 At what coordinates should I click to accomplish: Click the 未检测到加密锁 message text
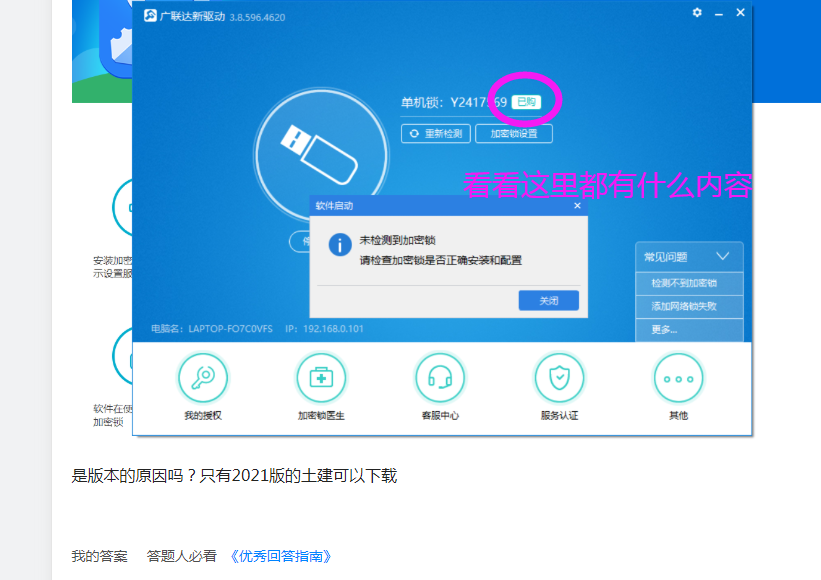[397, 240]
